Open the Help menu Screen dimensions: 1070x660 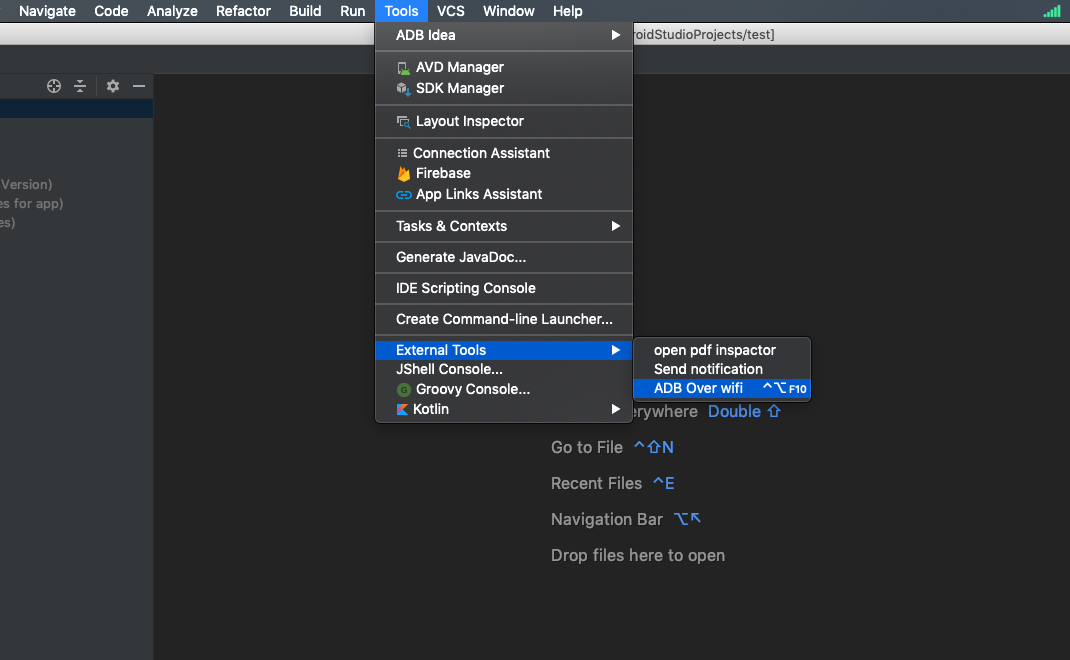[567, 11]
